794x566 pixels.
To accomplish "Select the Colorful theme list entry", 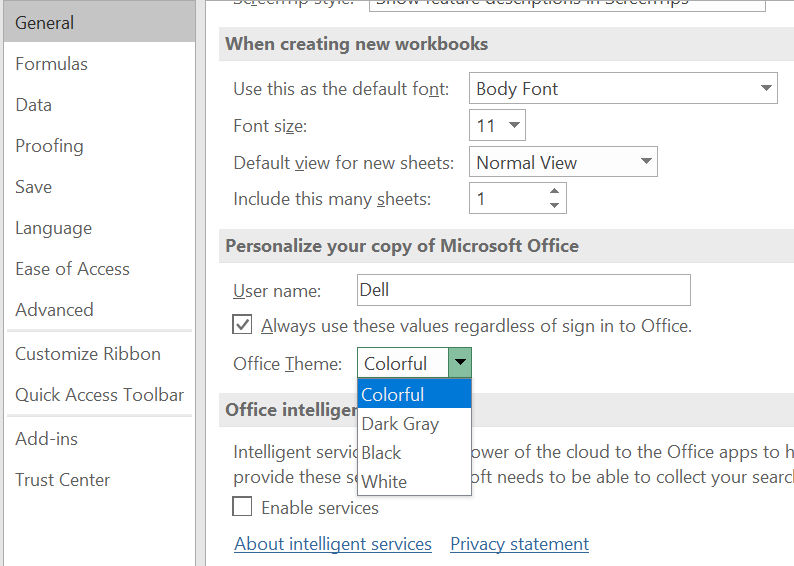I will tap(393, 395).
